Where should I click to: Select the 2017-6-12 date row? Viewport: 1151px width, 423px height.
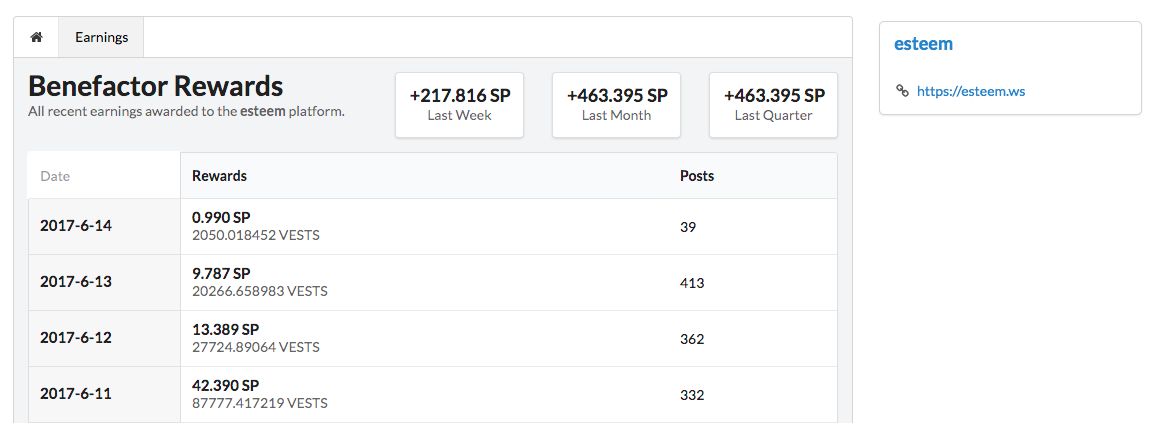coord(432,339)
